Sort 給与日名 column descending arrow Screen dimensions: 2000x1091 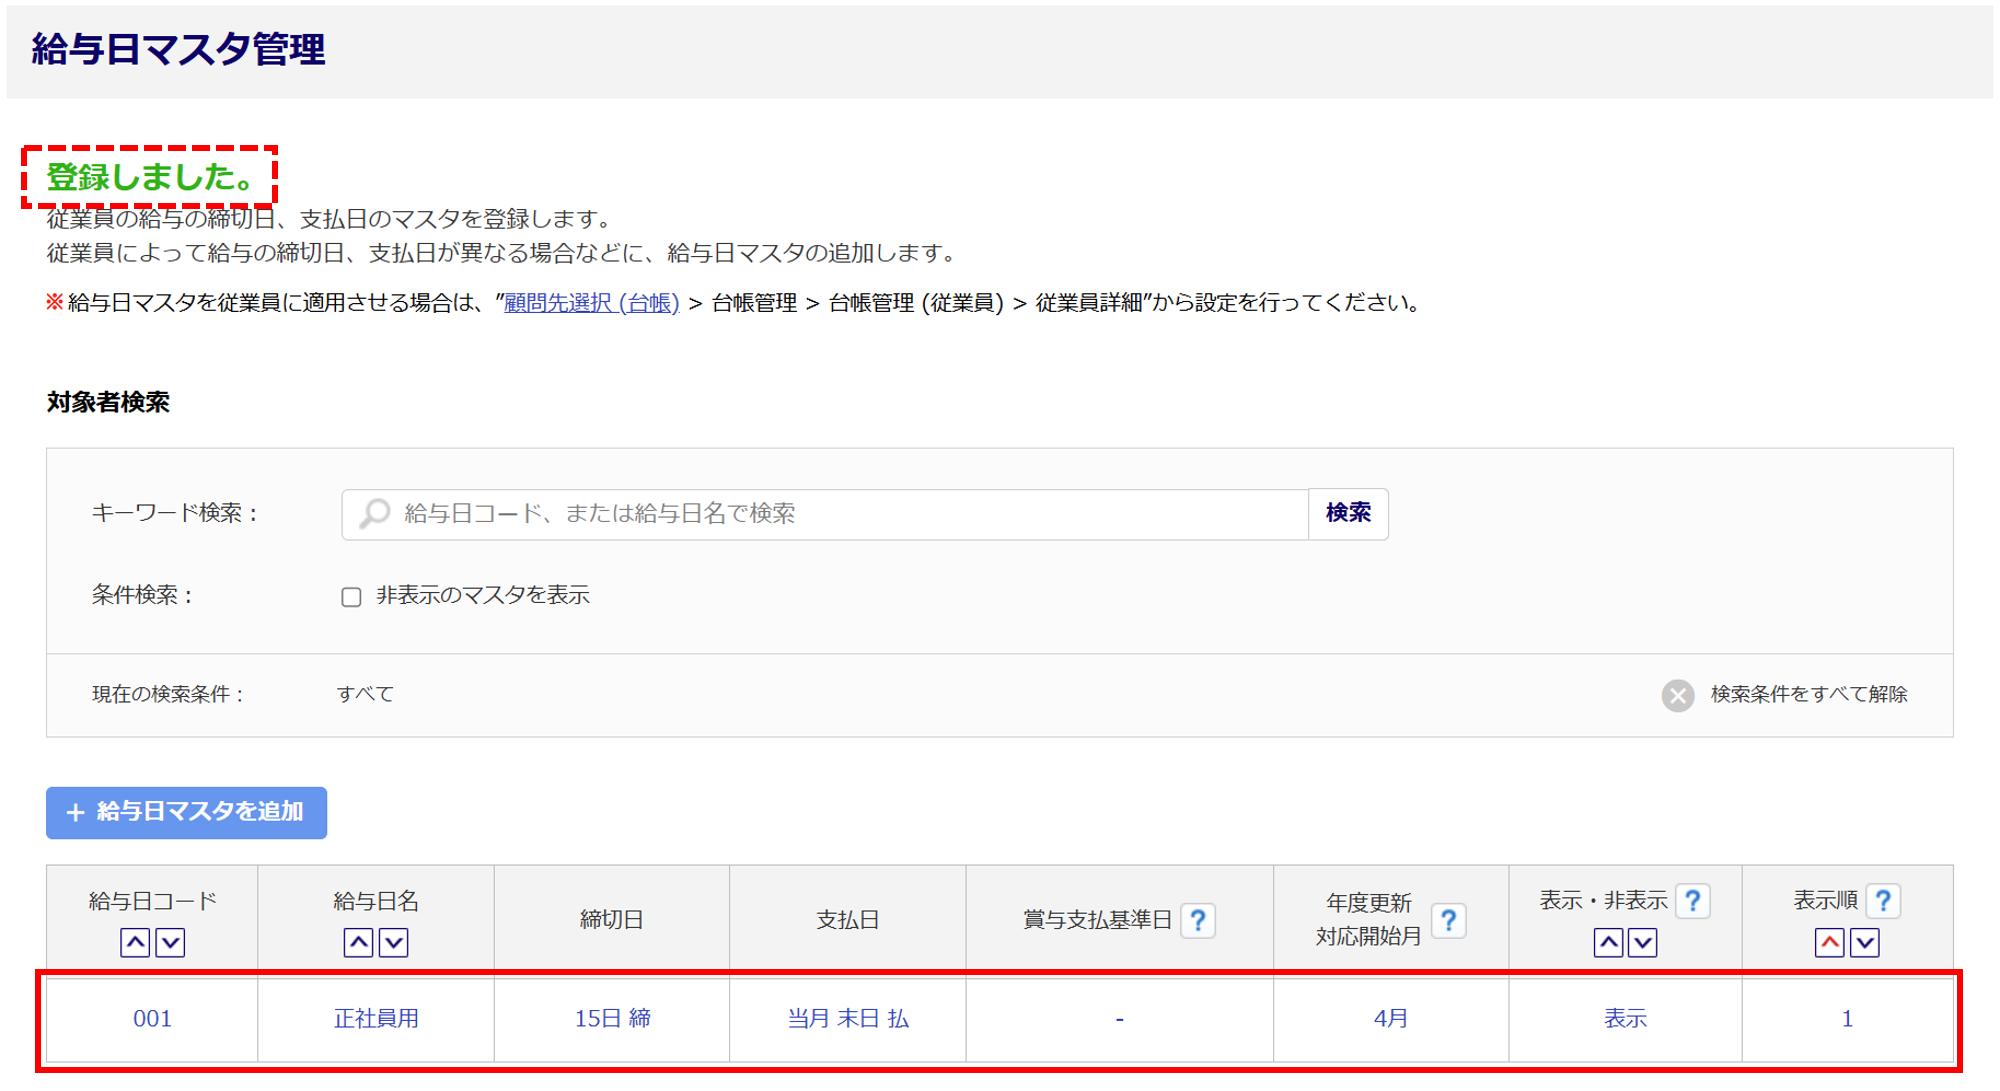point(394,942)
